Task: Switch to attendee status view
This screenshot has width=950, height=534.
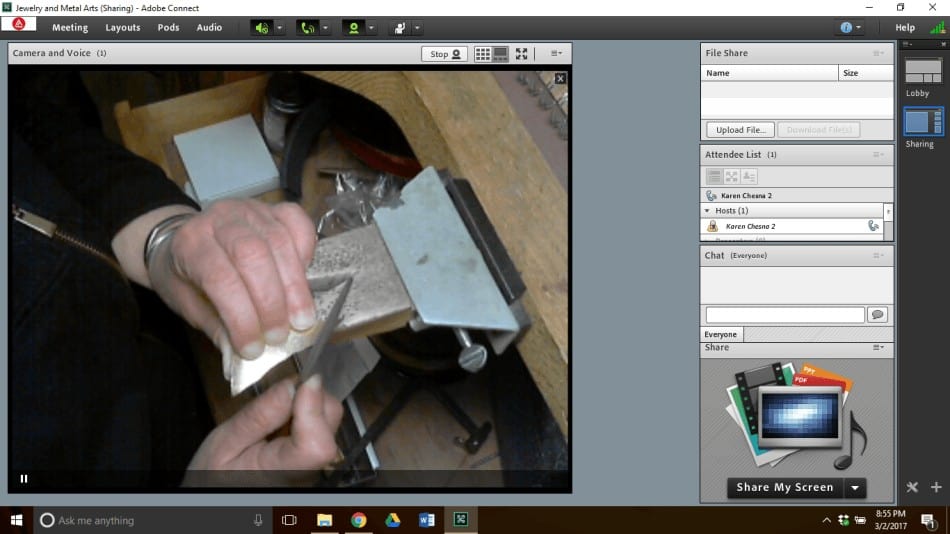Action: (749, 176)
